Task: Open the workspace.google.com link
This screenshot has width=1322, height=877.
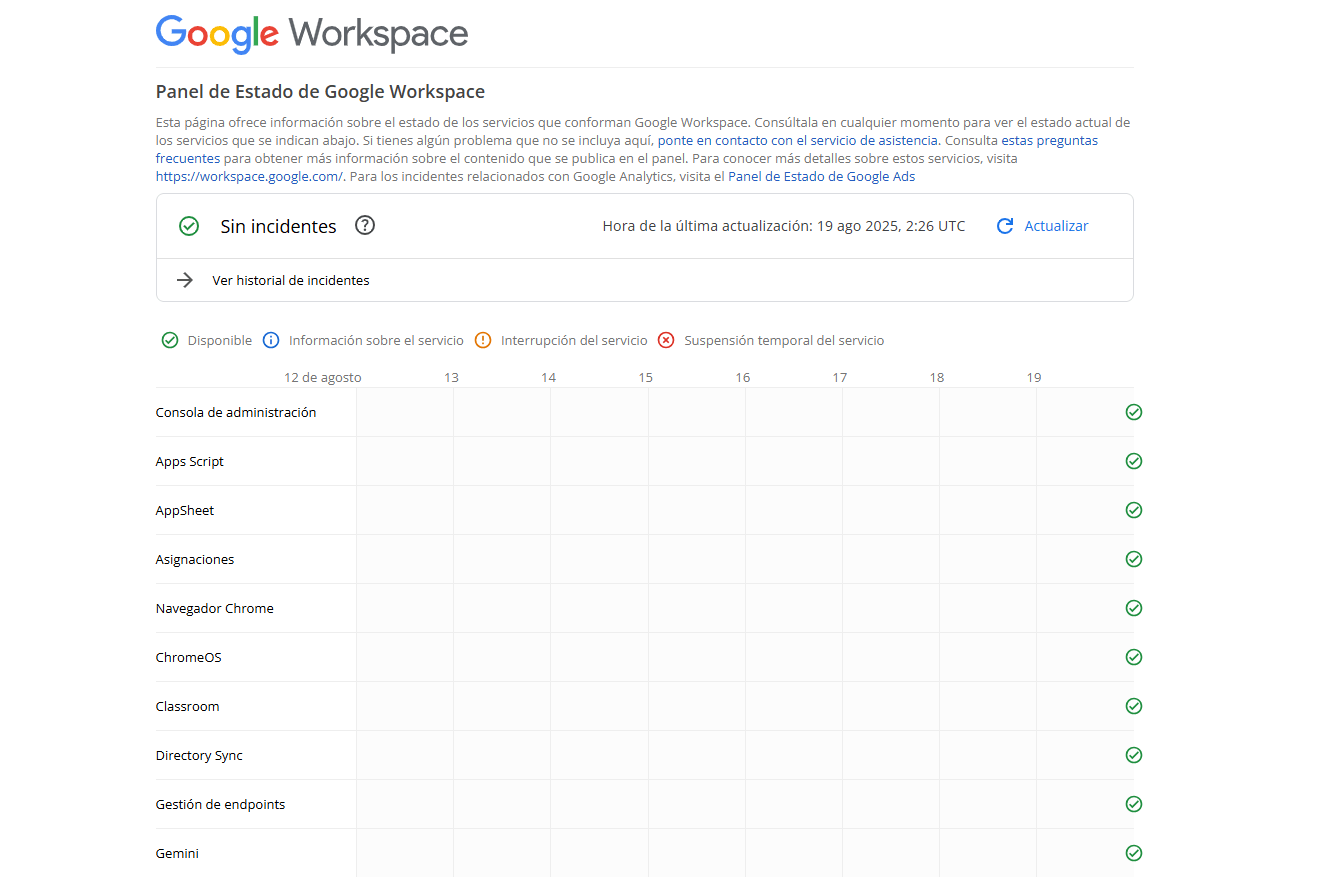Action: (249, 177)
